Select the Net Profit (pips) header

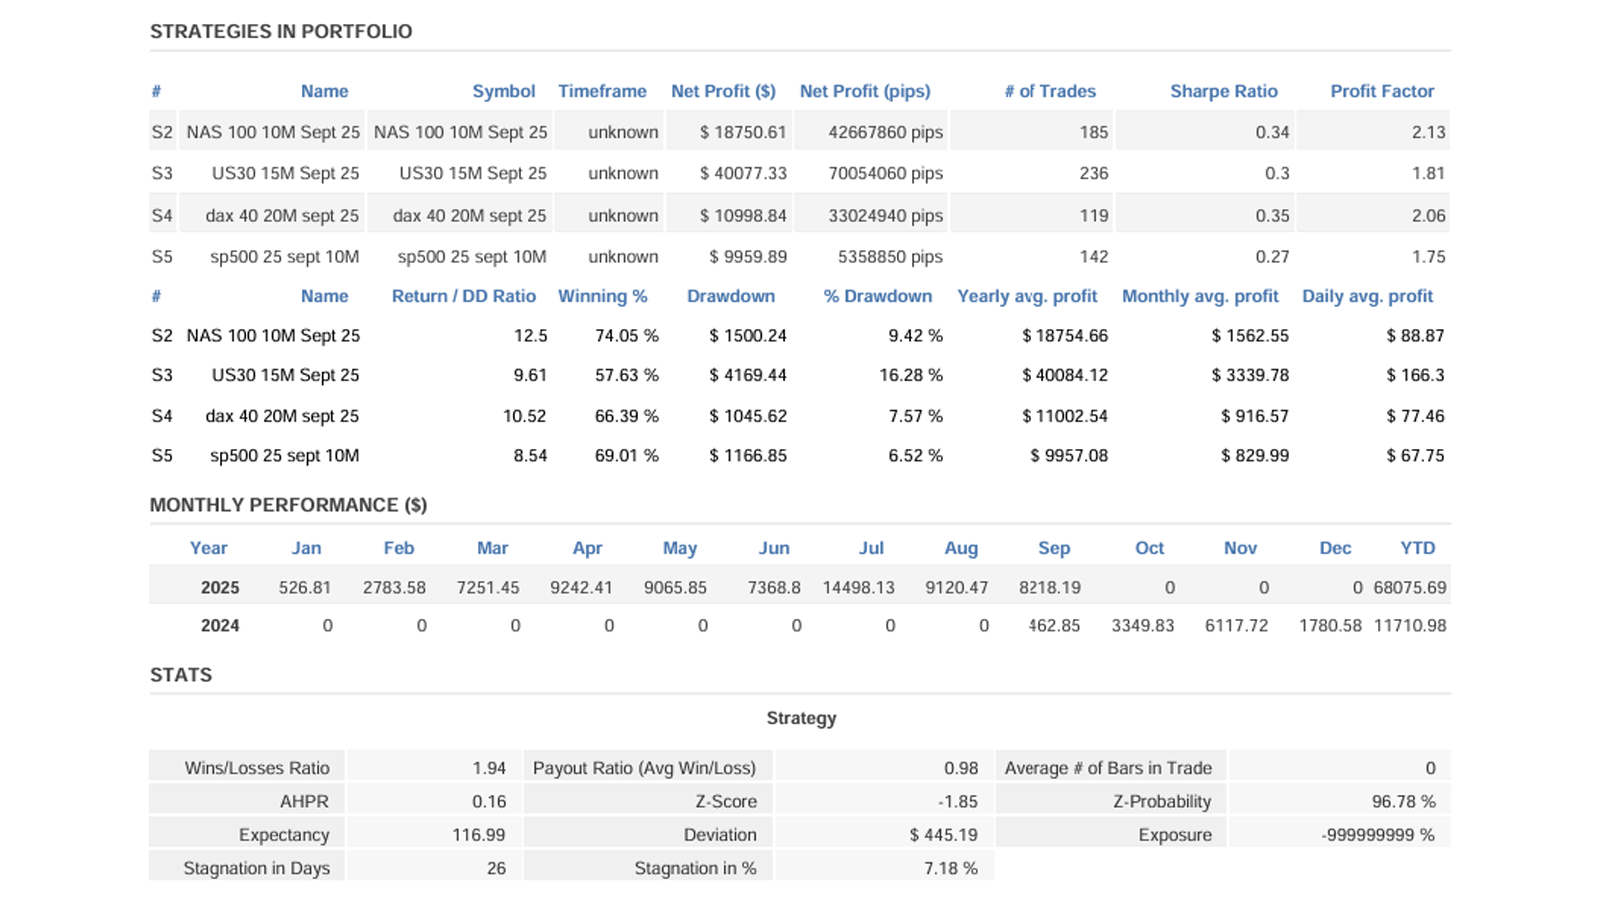coord(865,91)
